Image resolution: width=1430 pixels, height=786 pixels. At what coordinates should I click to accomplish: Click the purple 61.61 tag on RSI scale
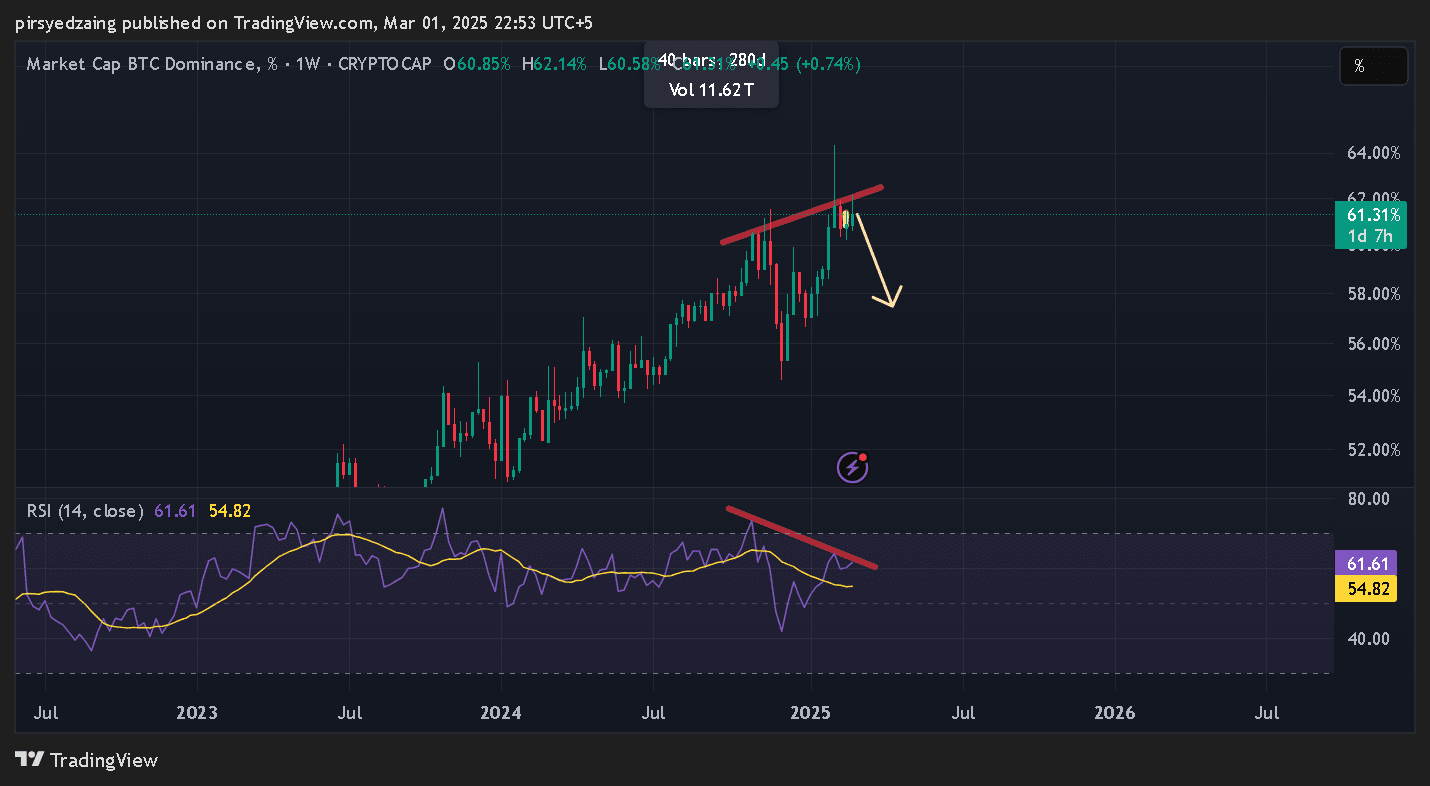(1366, 564)
